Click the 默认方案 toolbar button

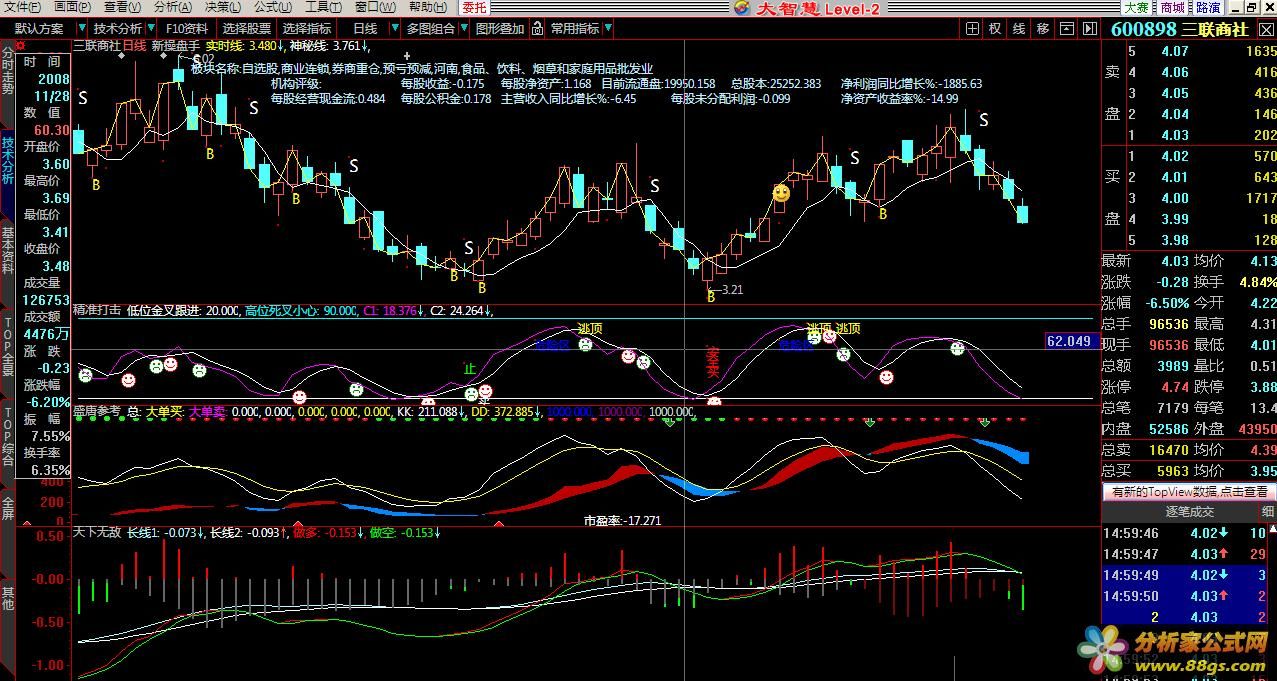[x=39, y=29]
